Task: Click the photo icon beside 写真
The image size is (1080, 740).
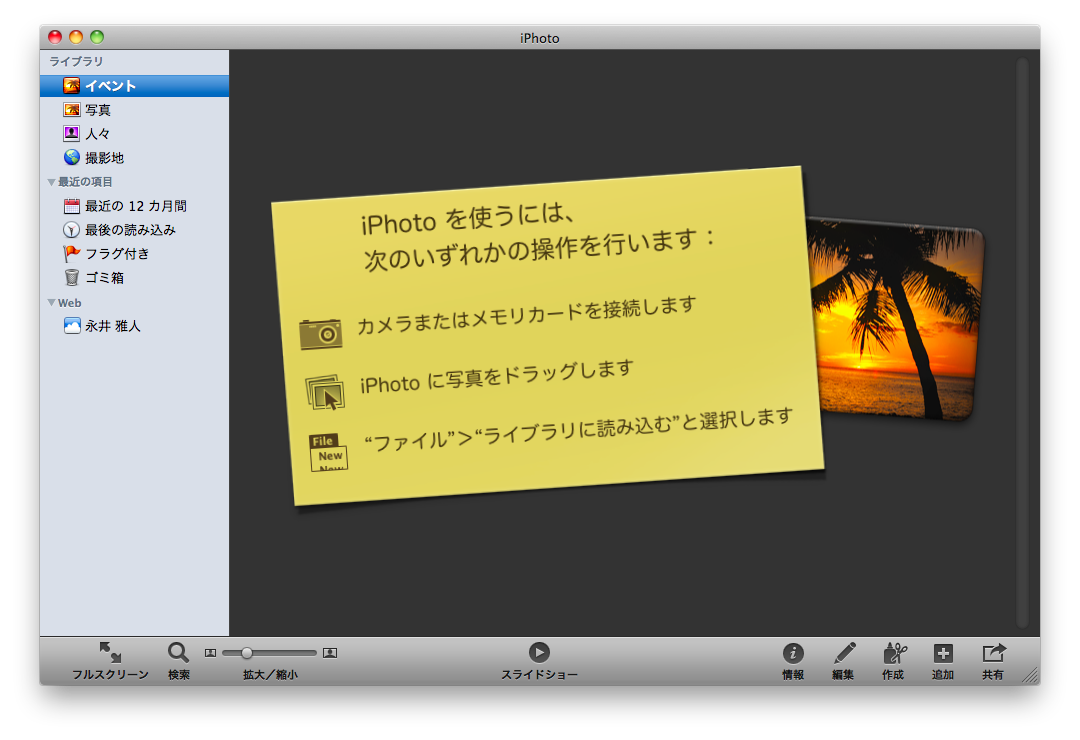Action: pyautogui.click(x=72, y=110)
